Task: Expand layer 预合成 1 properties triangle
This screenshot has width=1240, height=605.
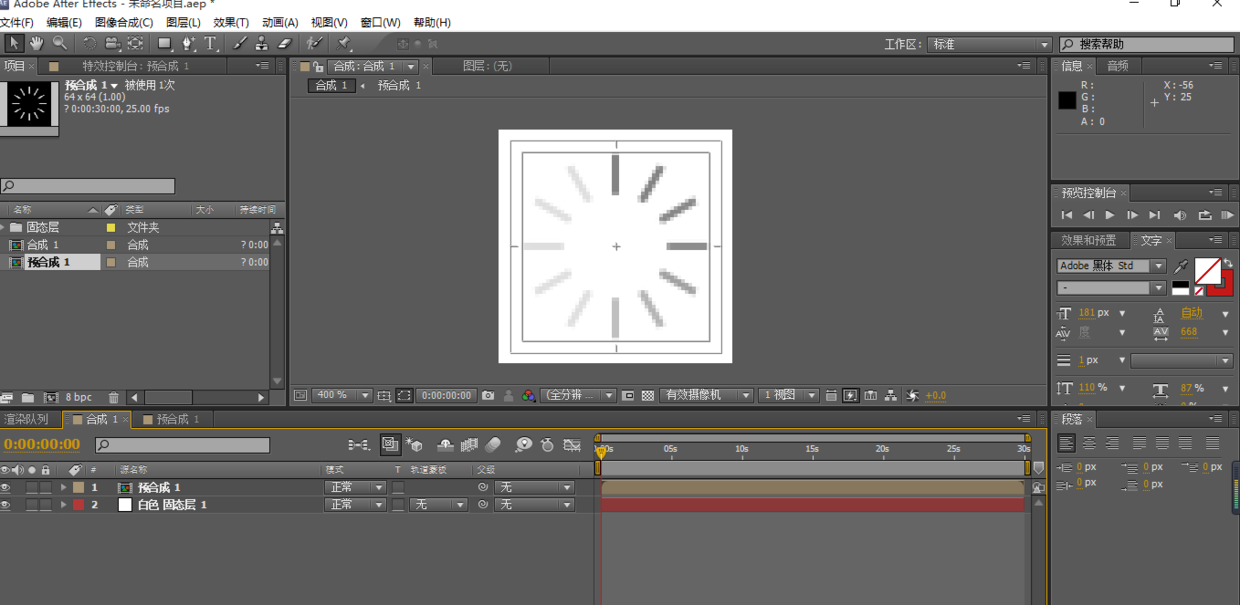Action: [x=64, y=488]
